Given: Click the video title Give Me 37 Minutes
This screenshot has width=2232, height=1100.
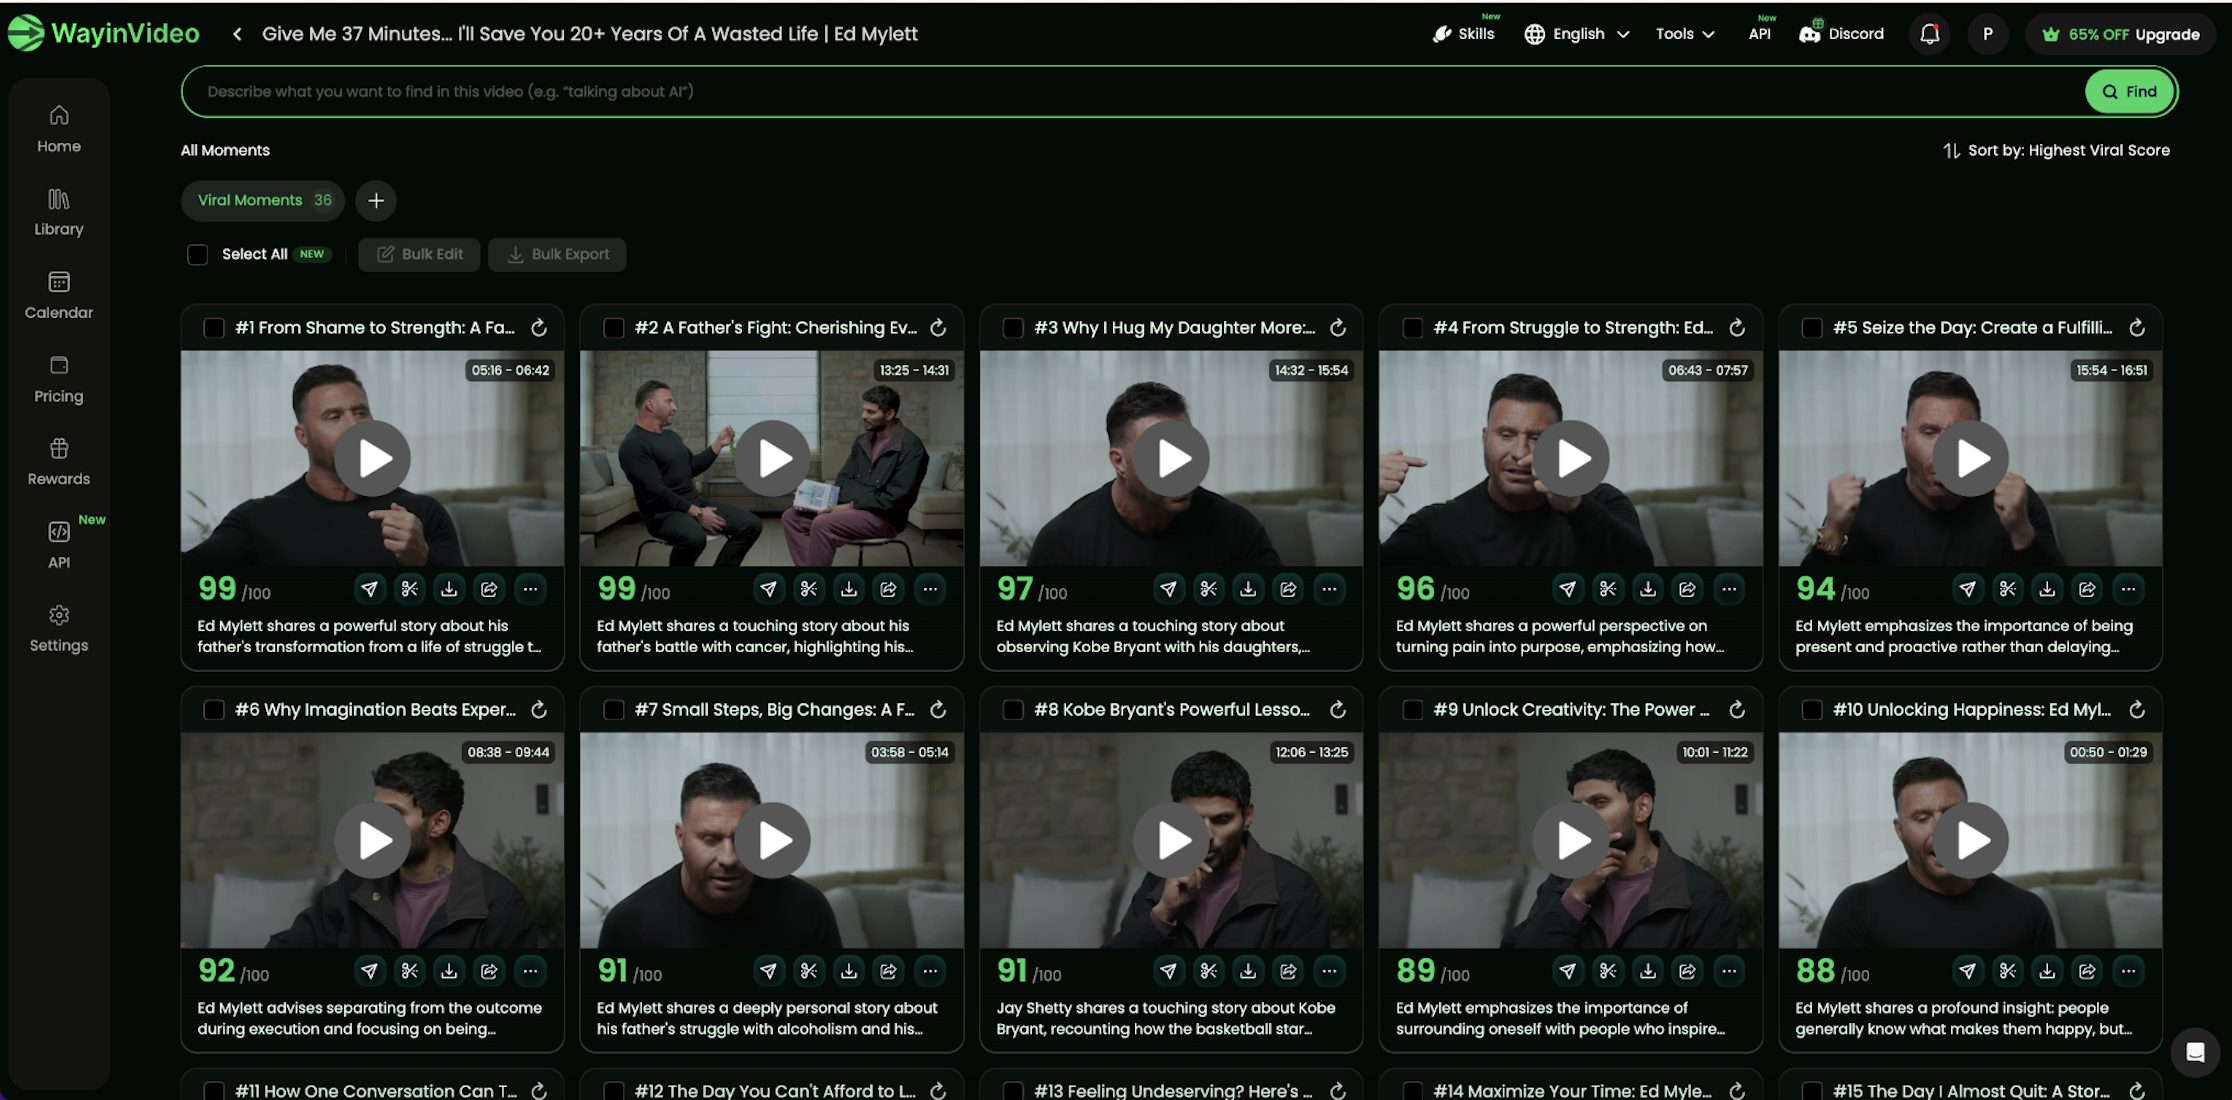Looking at the screenshot, I should (590, 34).
